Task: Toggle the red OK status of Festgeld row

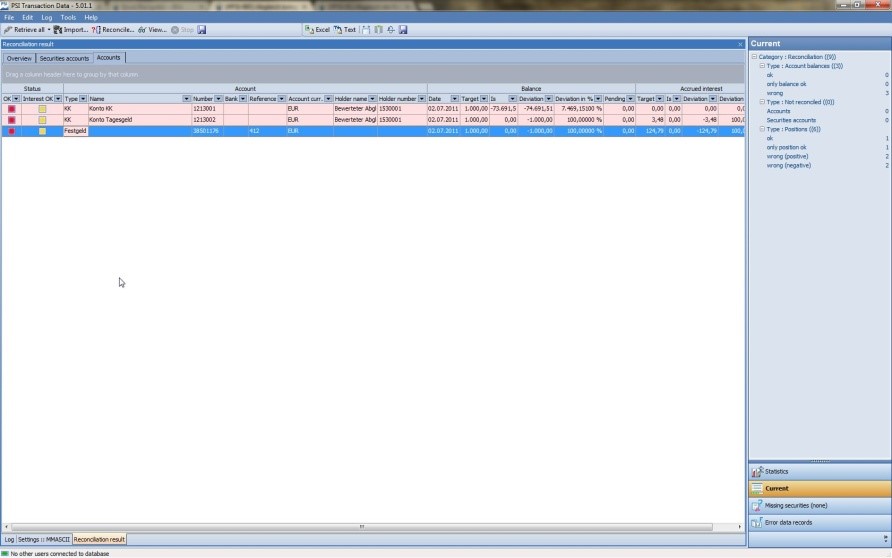Action: click(x=11, y=131)
